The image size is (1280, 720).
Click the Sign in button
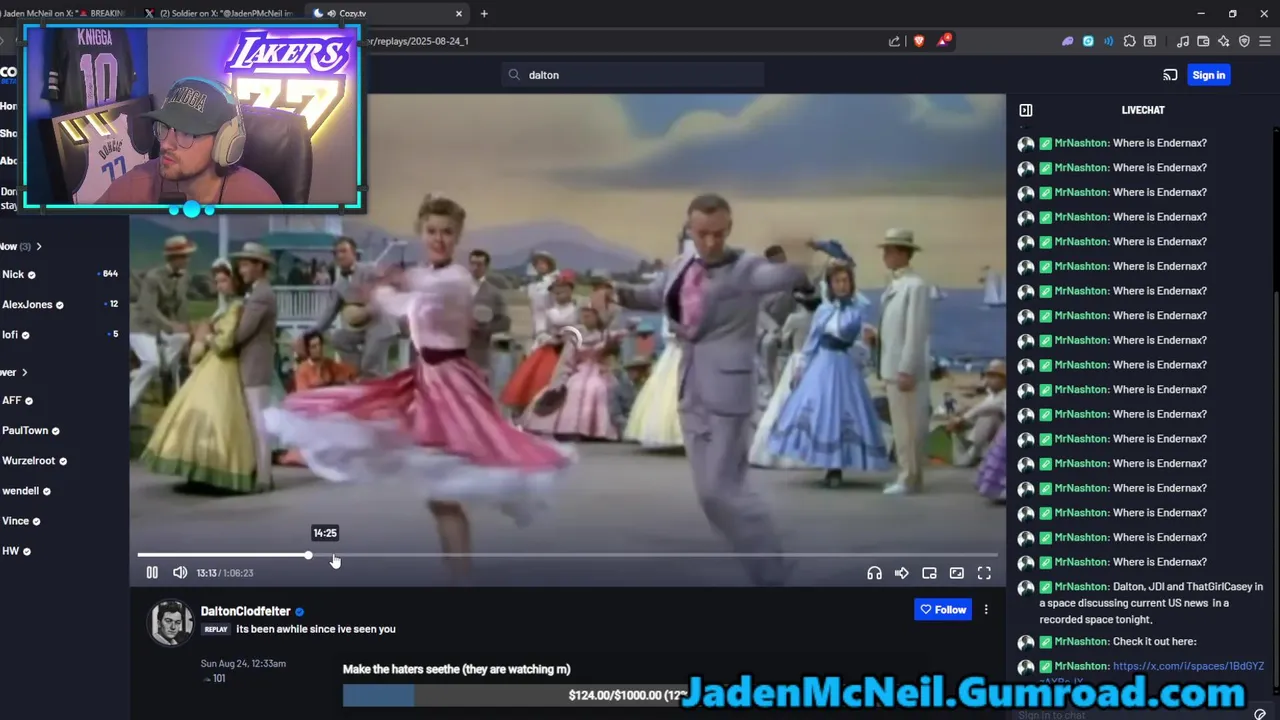pos(1208,75)
